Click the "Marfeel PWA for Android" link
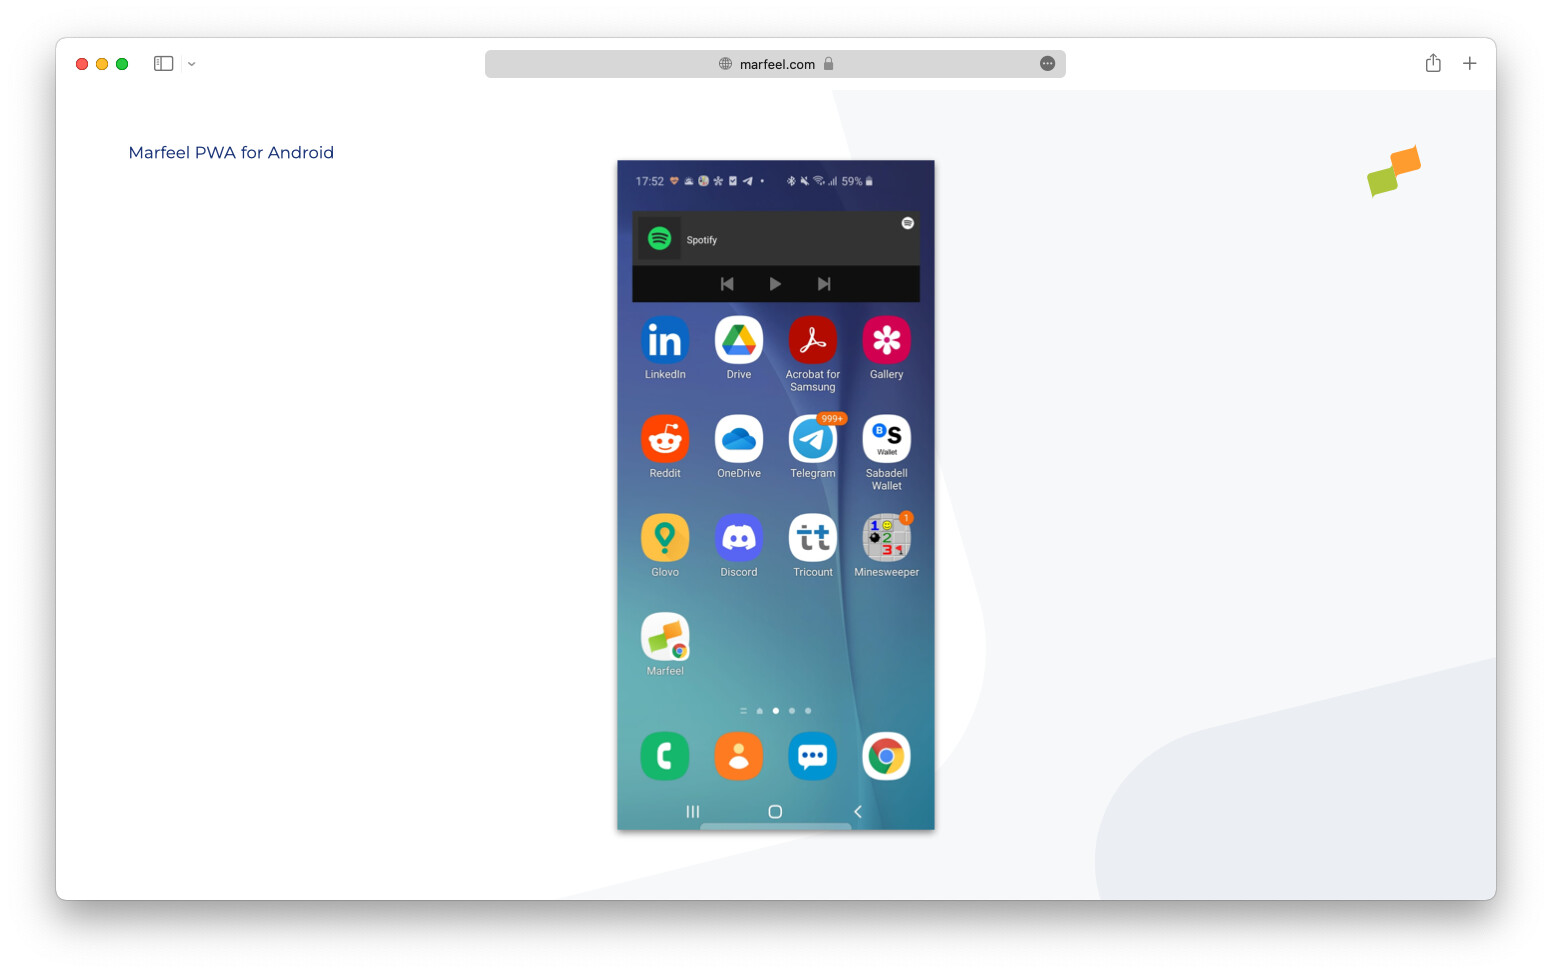 (x=231, y=152)
